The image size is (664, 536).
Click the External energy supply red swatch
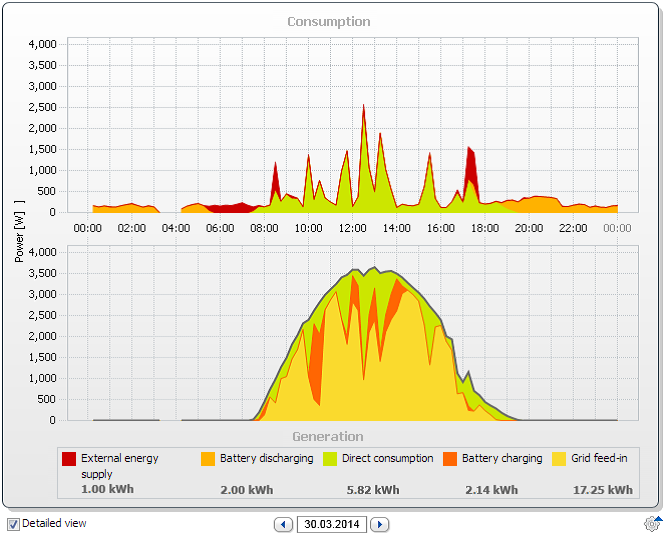click(x=69, y=459)
